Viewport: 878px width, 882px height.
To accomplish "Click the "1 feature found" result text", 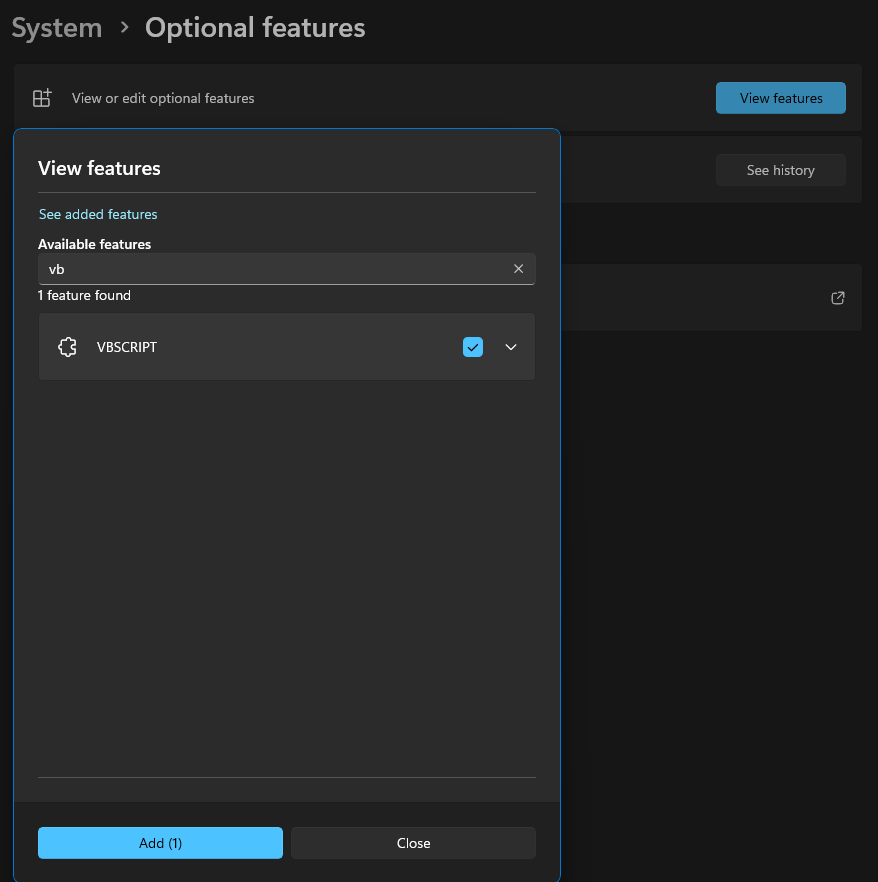I will pos(84,295).
